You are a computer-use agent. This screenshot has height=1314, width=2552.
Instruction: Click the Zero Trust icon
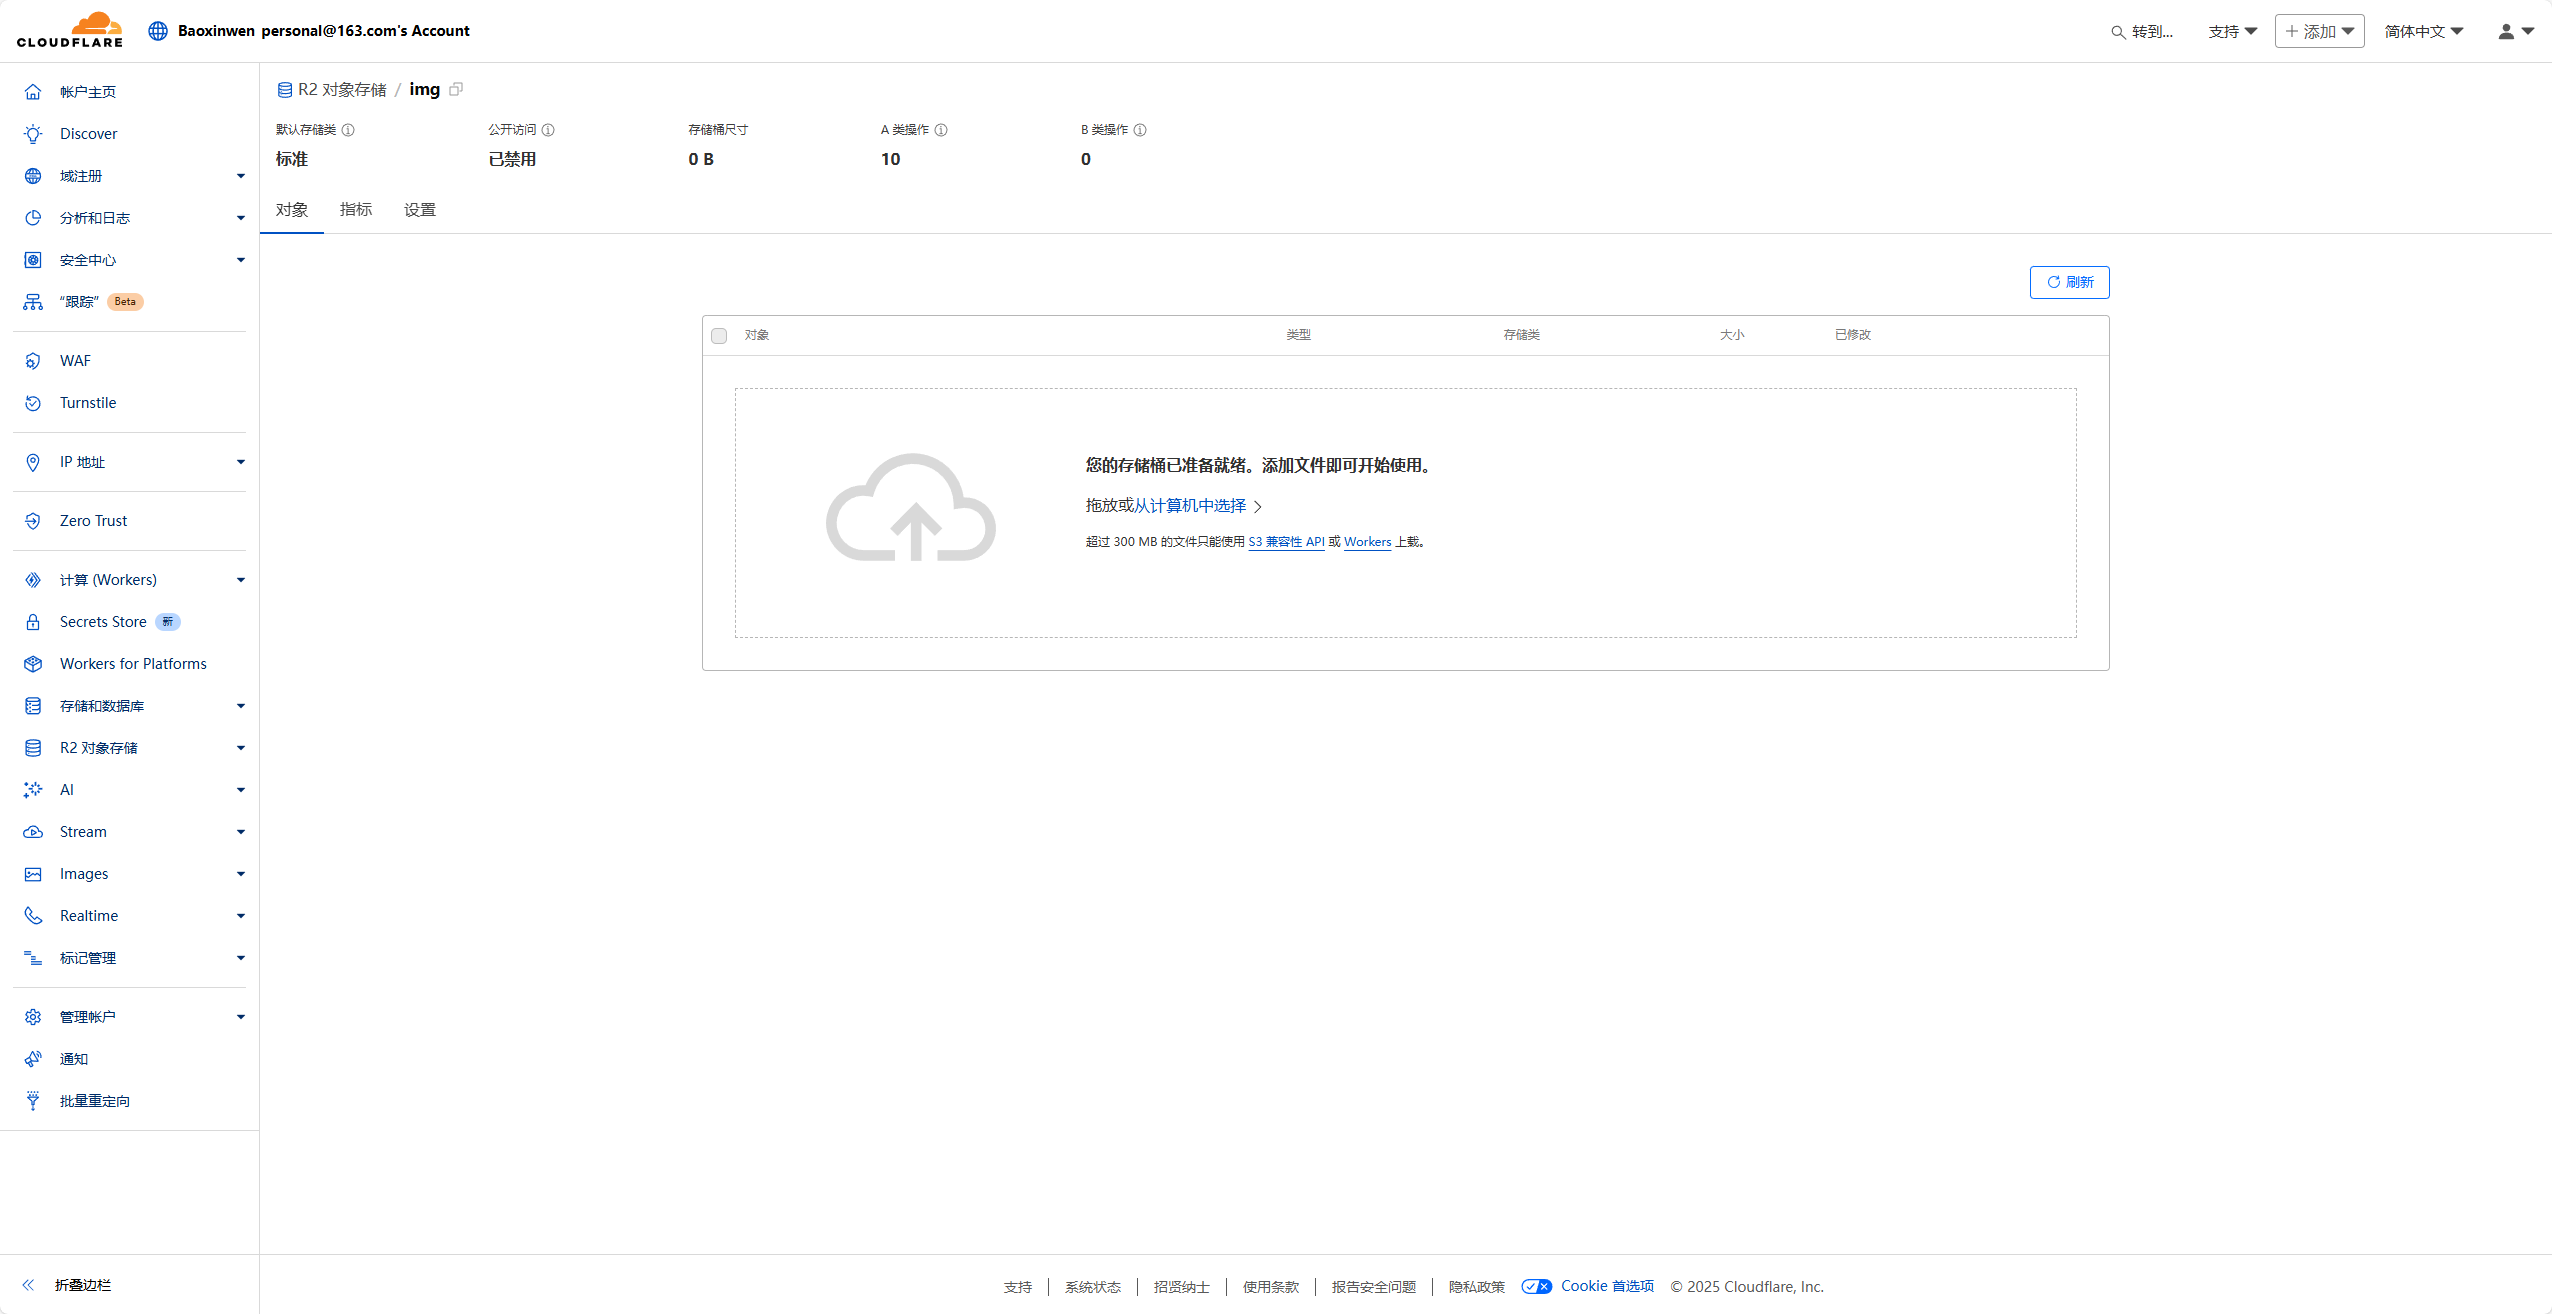(x=33, y=521)
